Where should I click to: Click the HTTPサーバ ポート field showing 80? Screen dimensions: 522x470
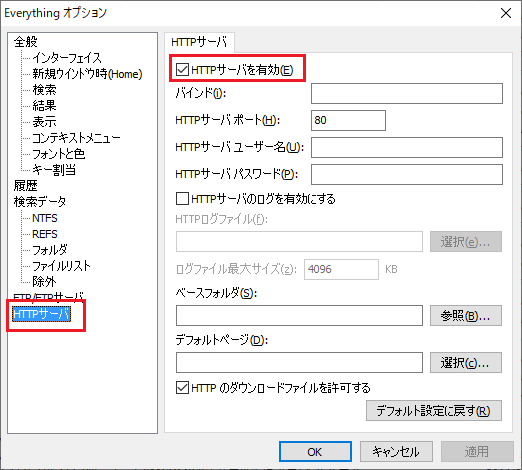348,120
